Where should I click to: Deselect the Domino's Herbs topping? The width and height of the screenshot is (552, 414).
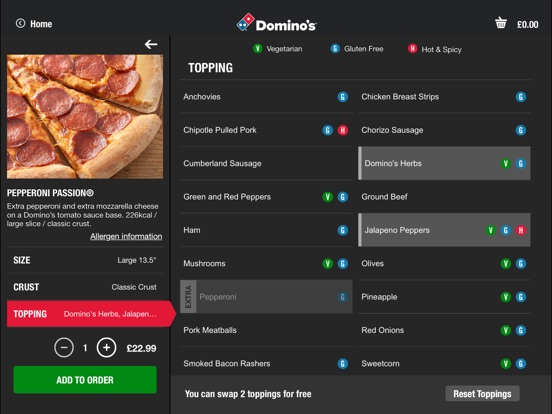point(444,163)
